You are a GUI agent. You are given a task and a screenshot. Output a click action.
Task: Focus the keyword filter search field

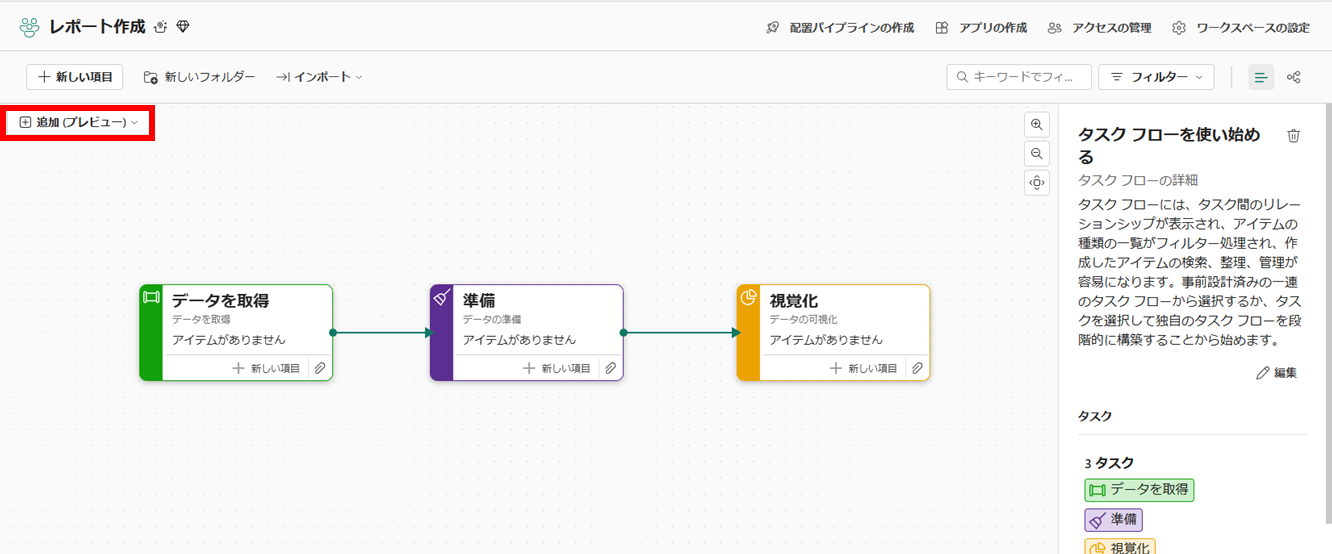point(1019,77)
